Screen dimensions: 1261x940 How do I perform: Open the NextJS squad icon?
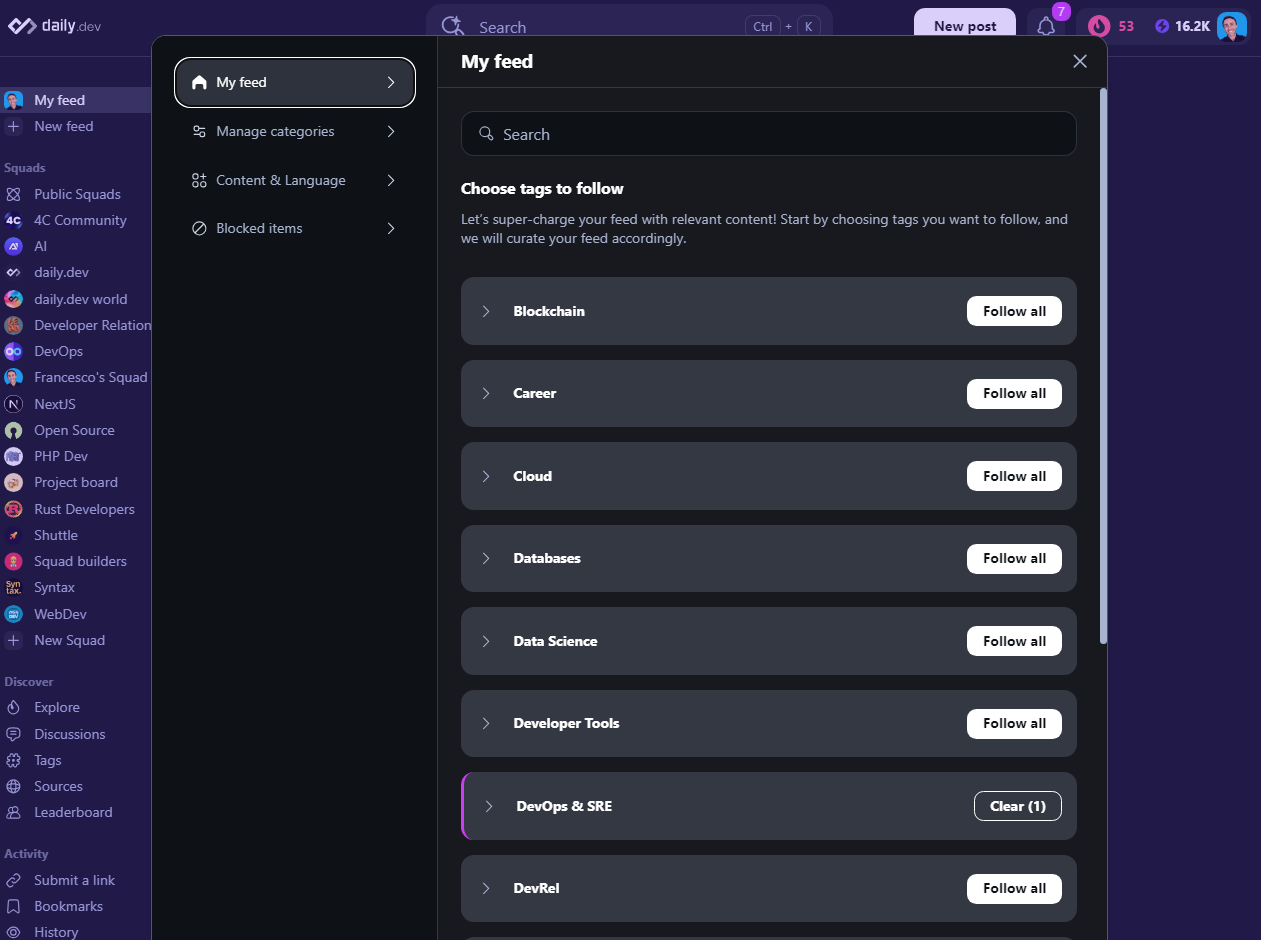tap(13, 404)
